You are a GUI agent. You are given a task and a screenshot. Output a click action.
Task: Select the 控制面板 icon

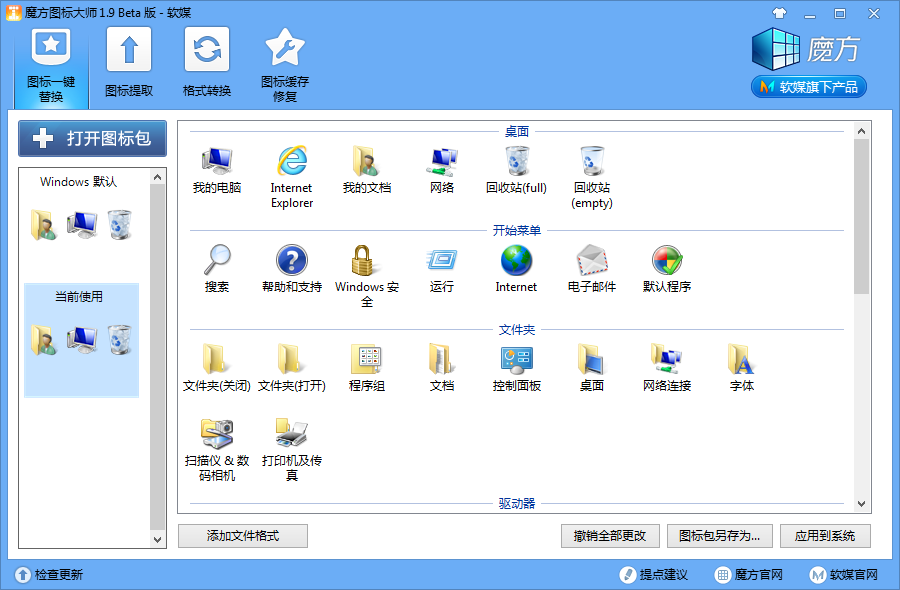[517, 368]
